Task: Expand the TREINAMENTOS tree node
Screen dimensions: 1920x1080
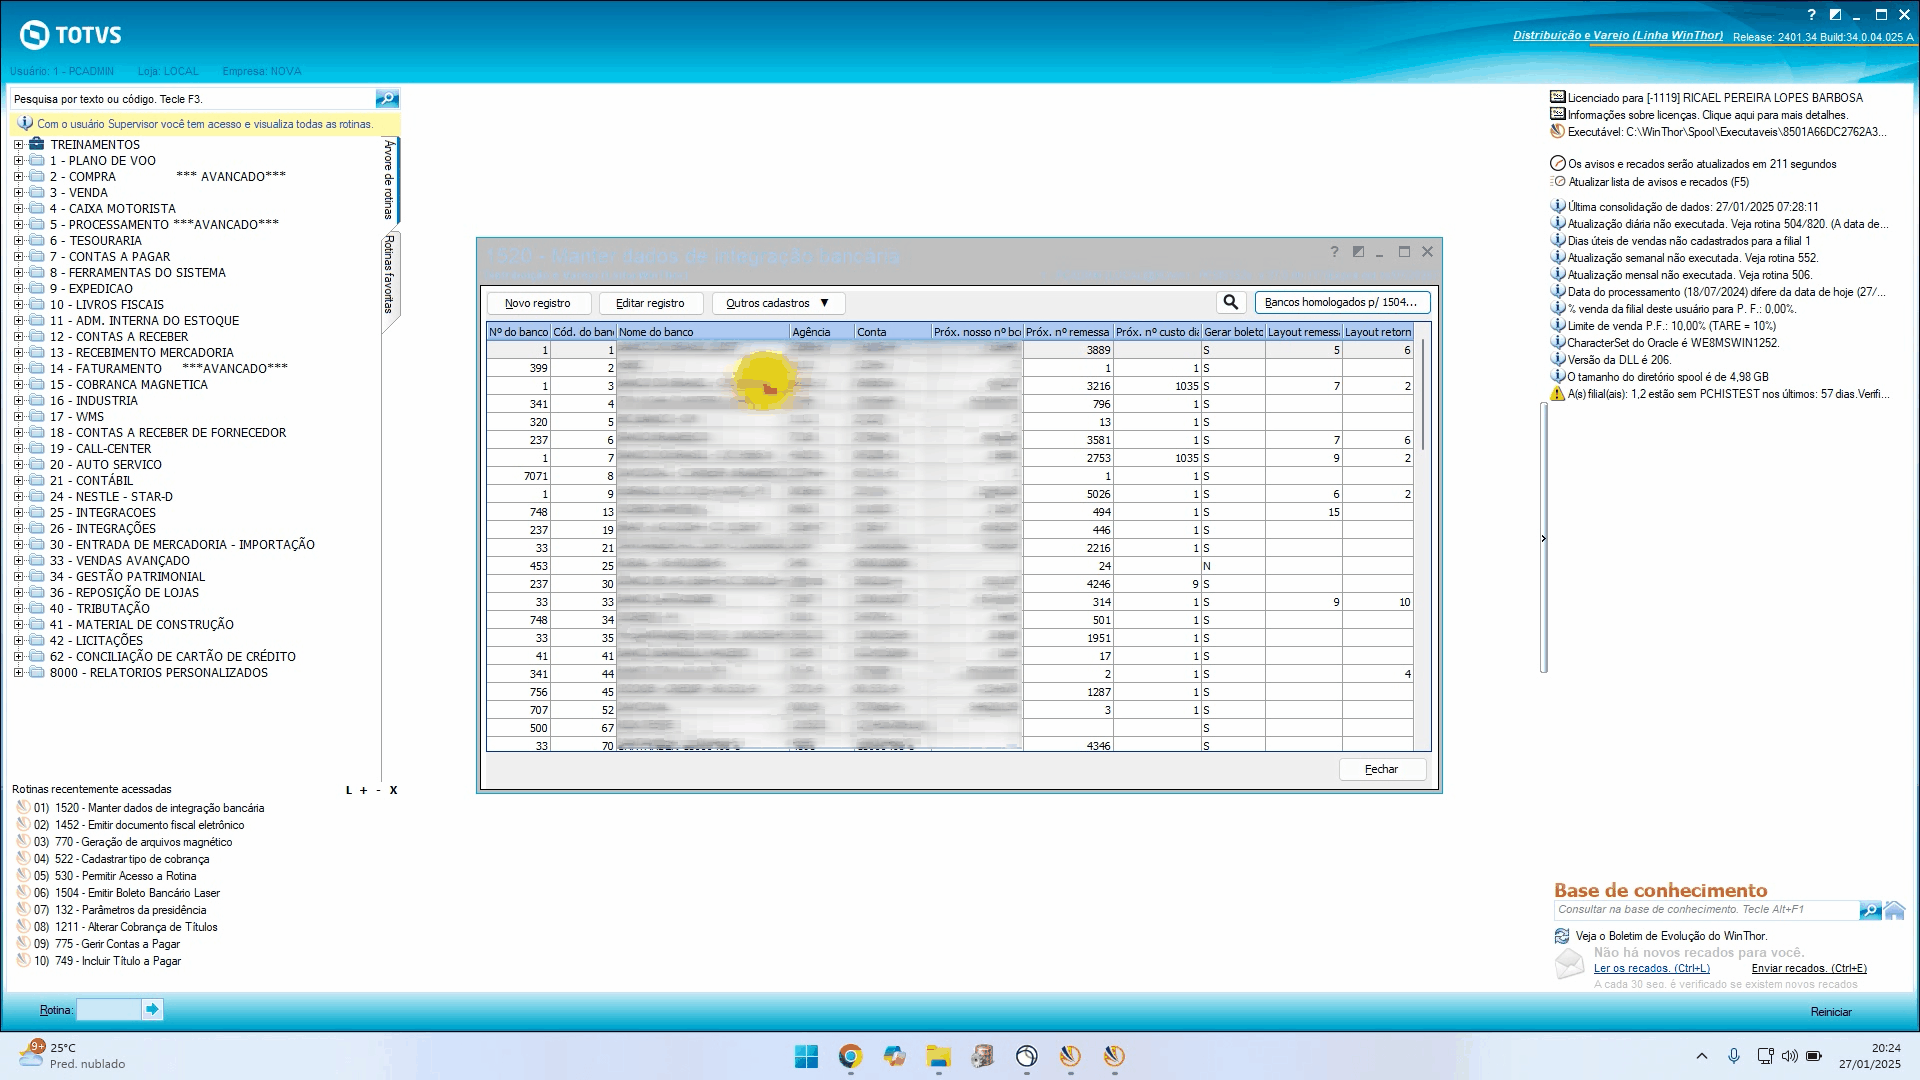Action: tap(18, 145)
